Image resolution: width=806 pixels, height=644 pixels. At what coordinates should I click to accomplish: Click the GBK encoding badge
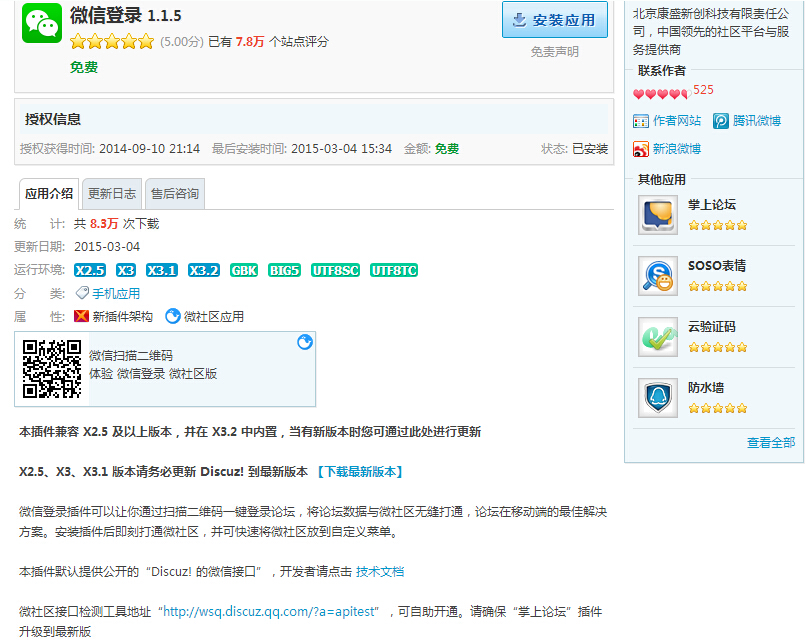click(244, 270)
